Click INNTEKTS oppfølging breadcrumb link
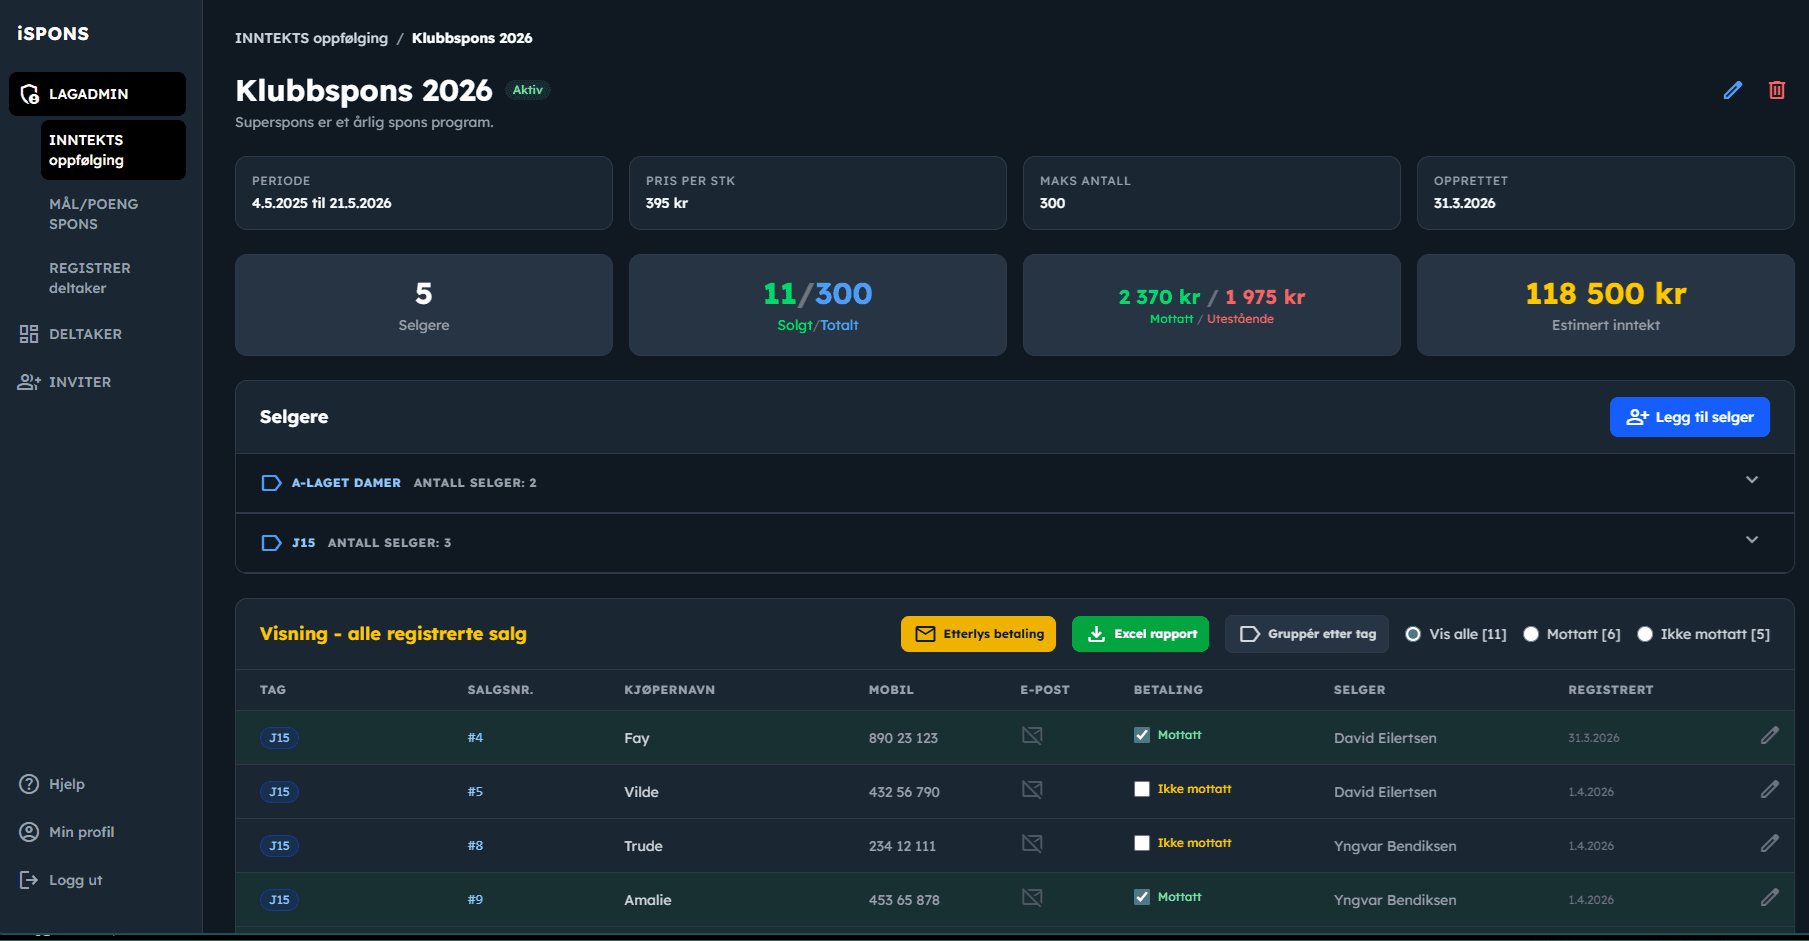Image resolution: width=1809 pixels, height=941 pixels. point(311,38)
